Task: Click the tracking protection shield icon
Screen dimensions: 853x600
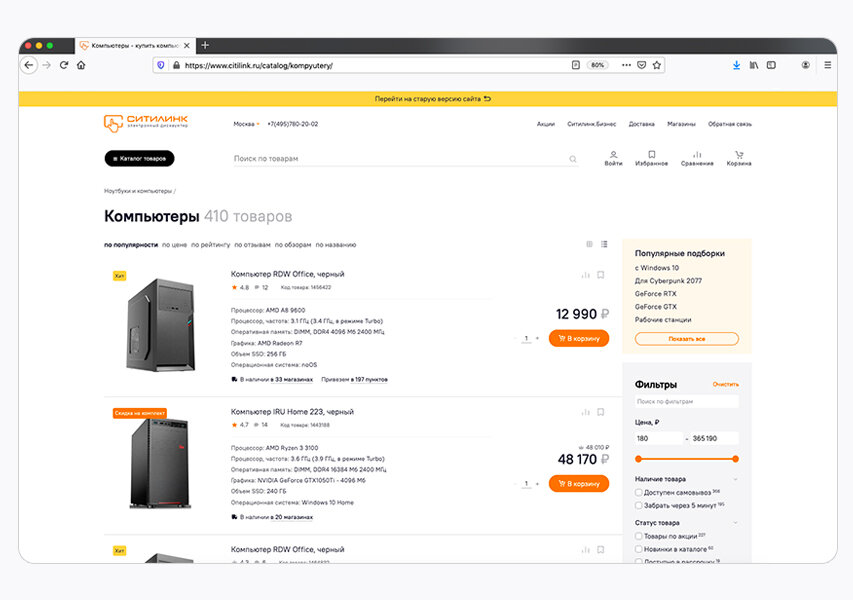Action: point(160,65)
